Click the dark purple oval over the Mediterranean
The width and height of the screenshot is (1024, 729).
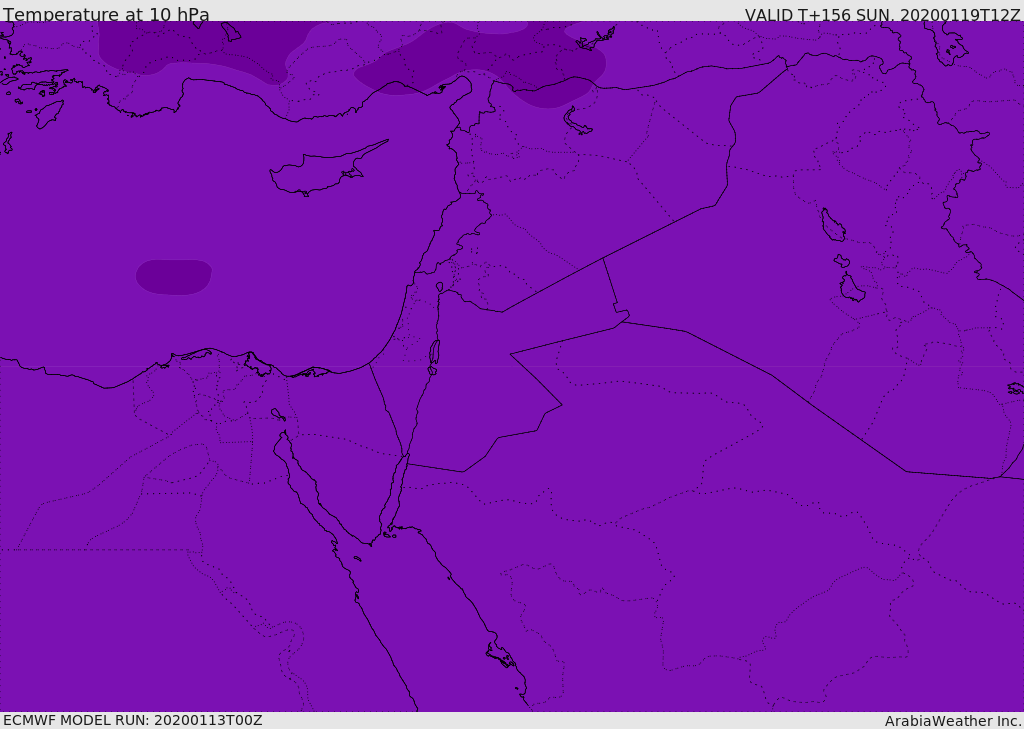point(174,277)
